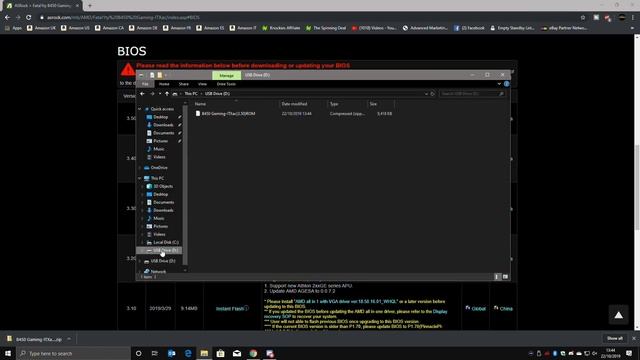Click USB Drive (D:) in the breadcrumb path
This screenshot has height=360, width=640.
coord(217,94)
